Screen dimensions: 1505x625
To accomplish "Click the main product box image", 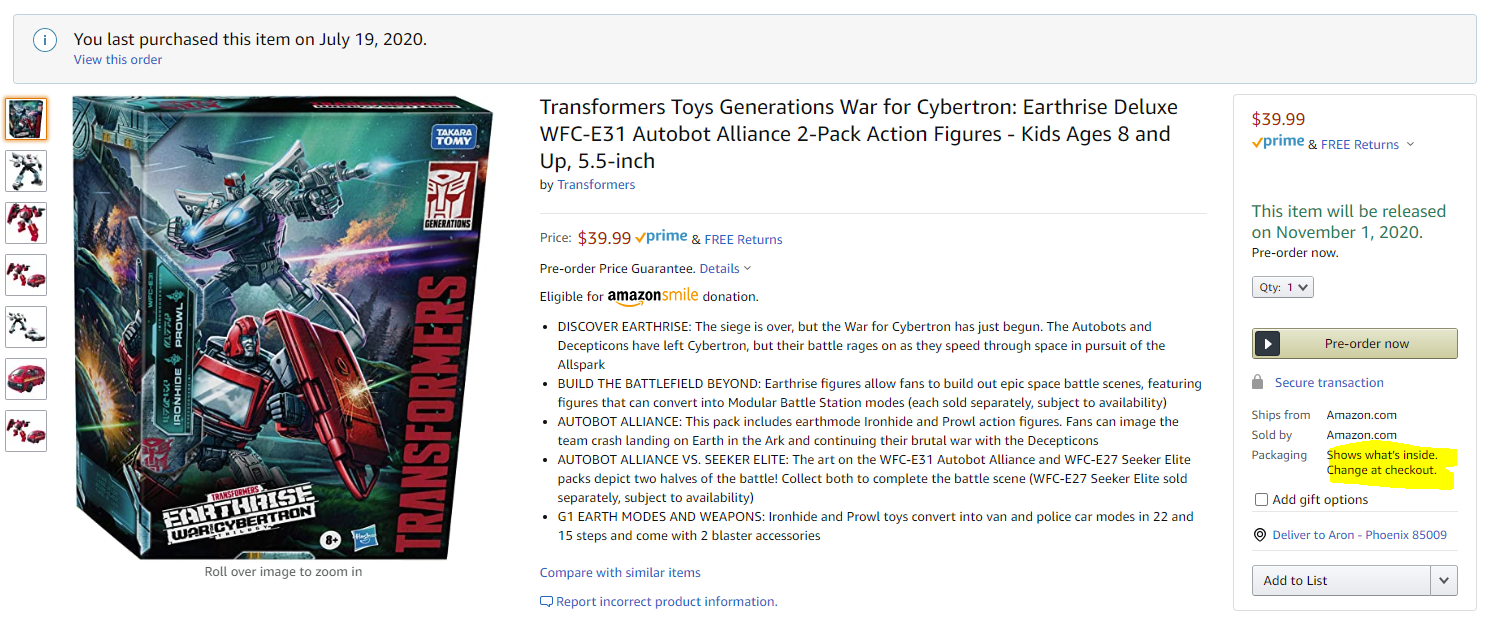I will [x=283, y=328].
